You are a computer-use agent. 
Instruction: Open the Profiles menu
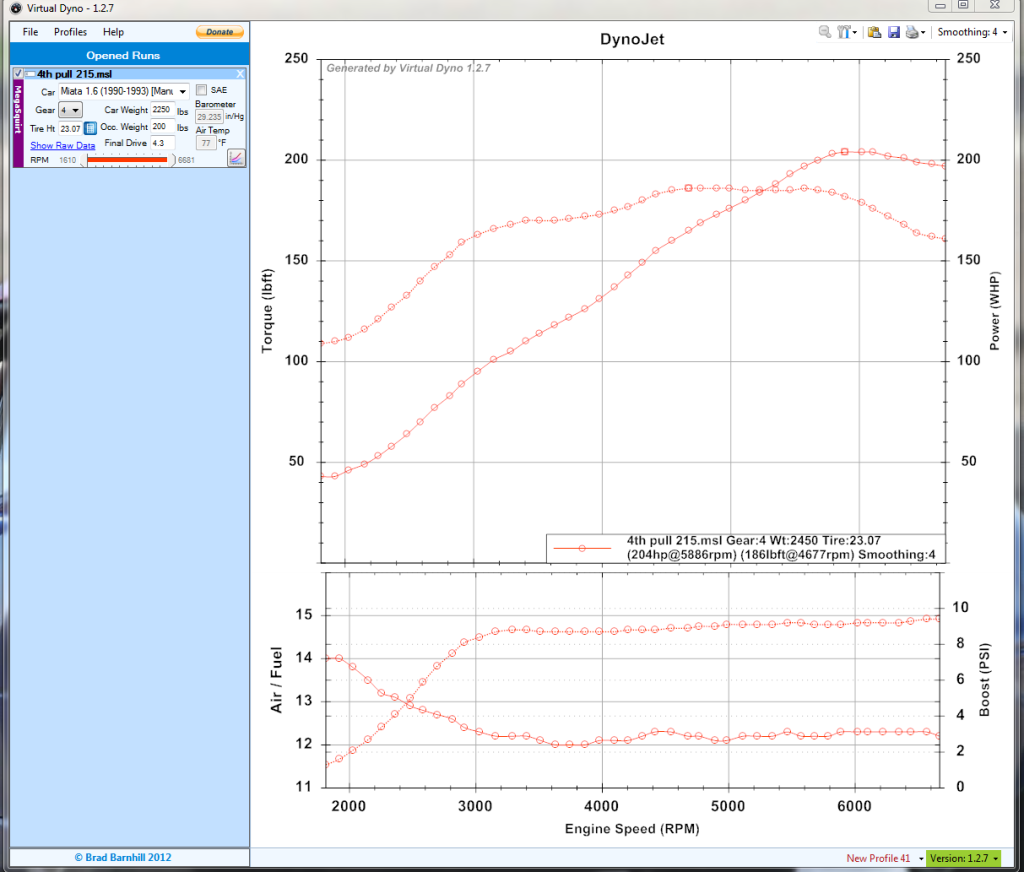(70, 32)
